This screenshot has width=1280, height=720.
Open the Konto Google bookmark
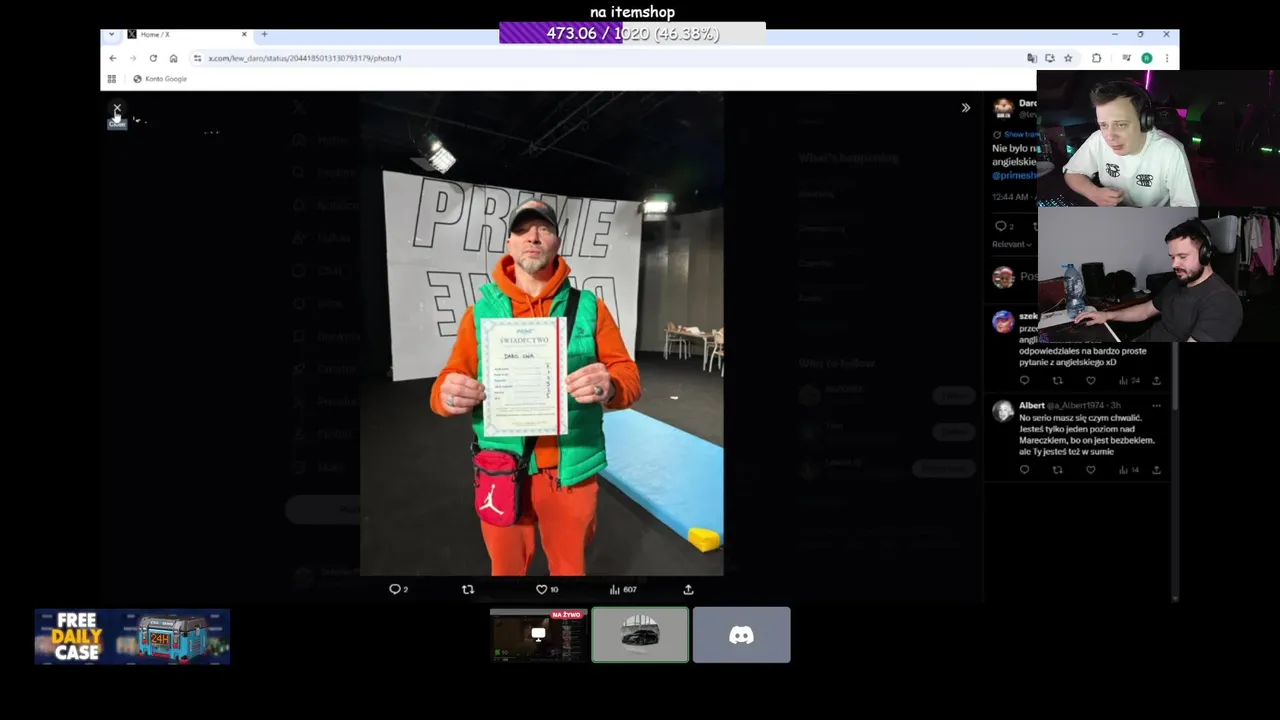160,78
